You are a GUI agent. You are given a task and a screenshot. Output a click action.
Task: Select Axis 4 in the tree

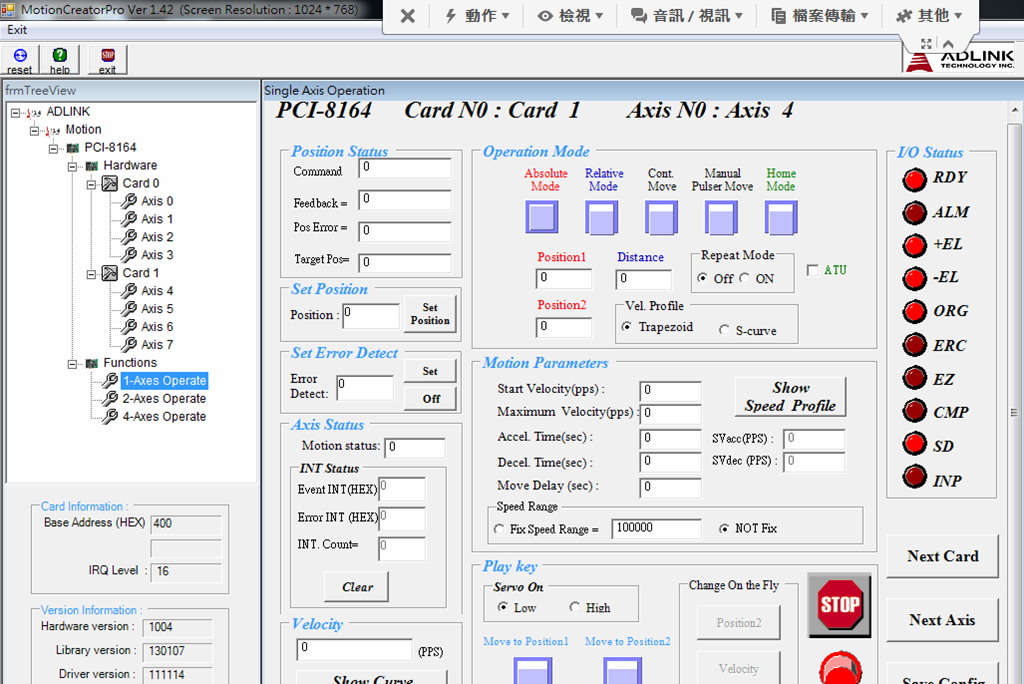pos(156,291)
